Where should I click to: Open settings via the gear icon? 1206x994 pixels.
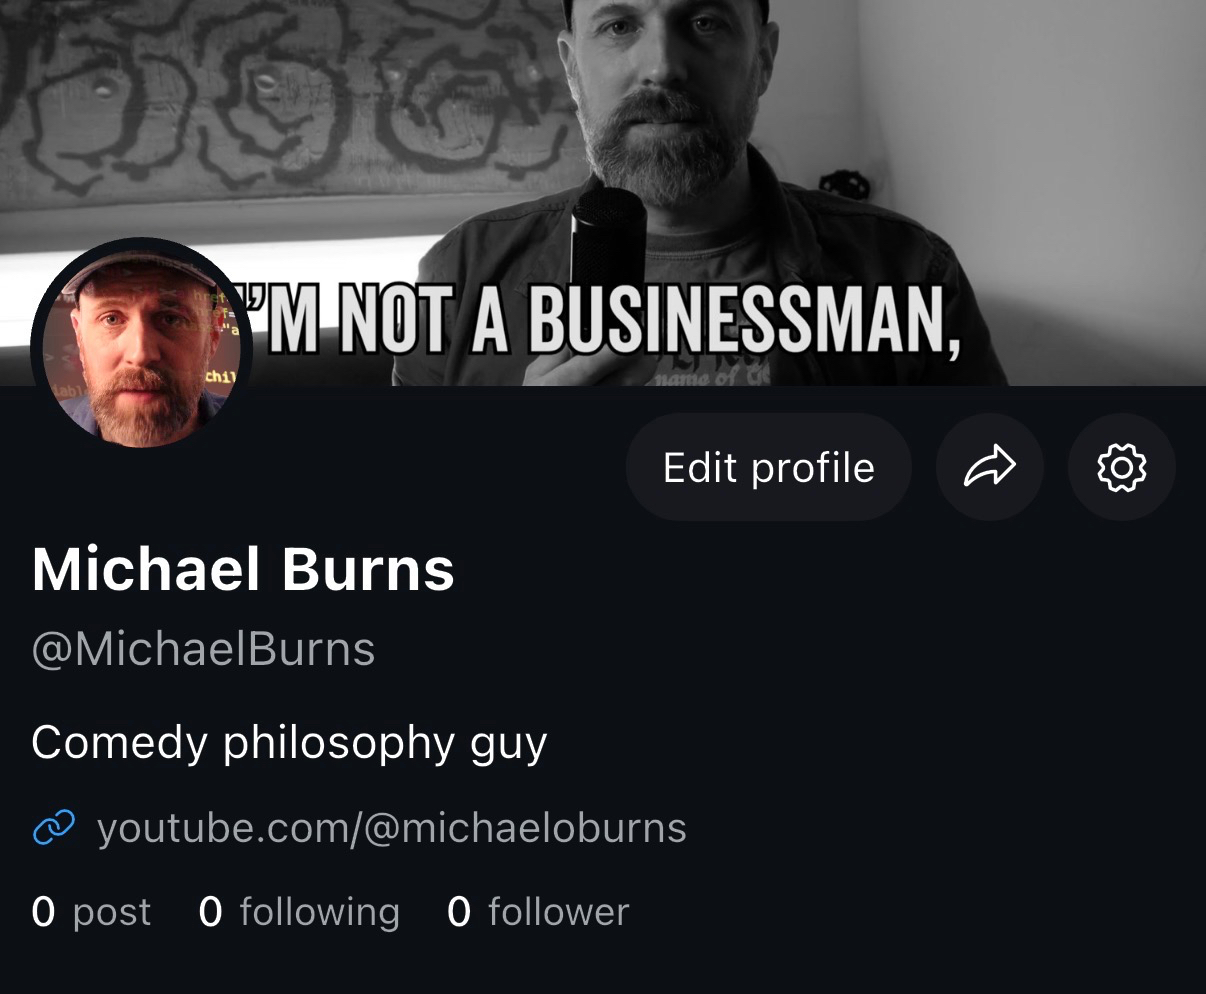click(x=1121, y=467)
